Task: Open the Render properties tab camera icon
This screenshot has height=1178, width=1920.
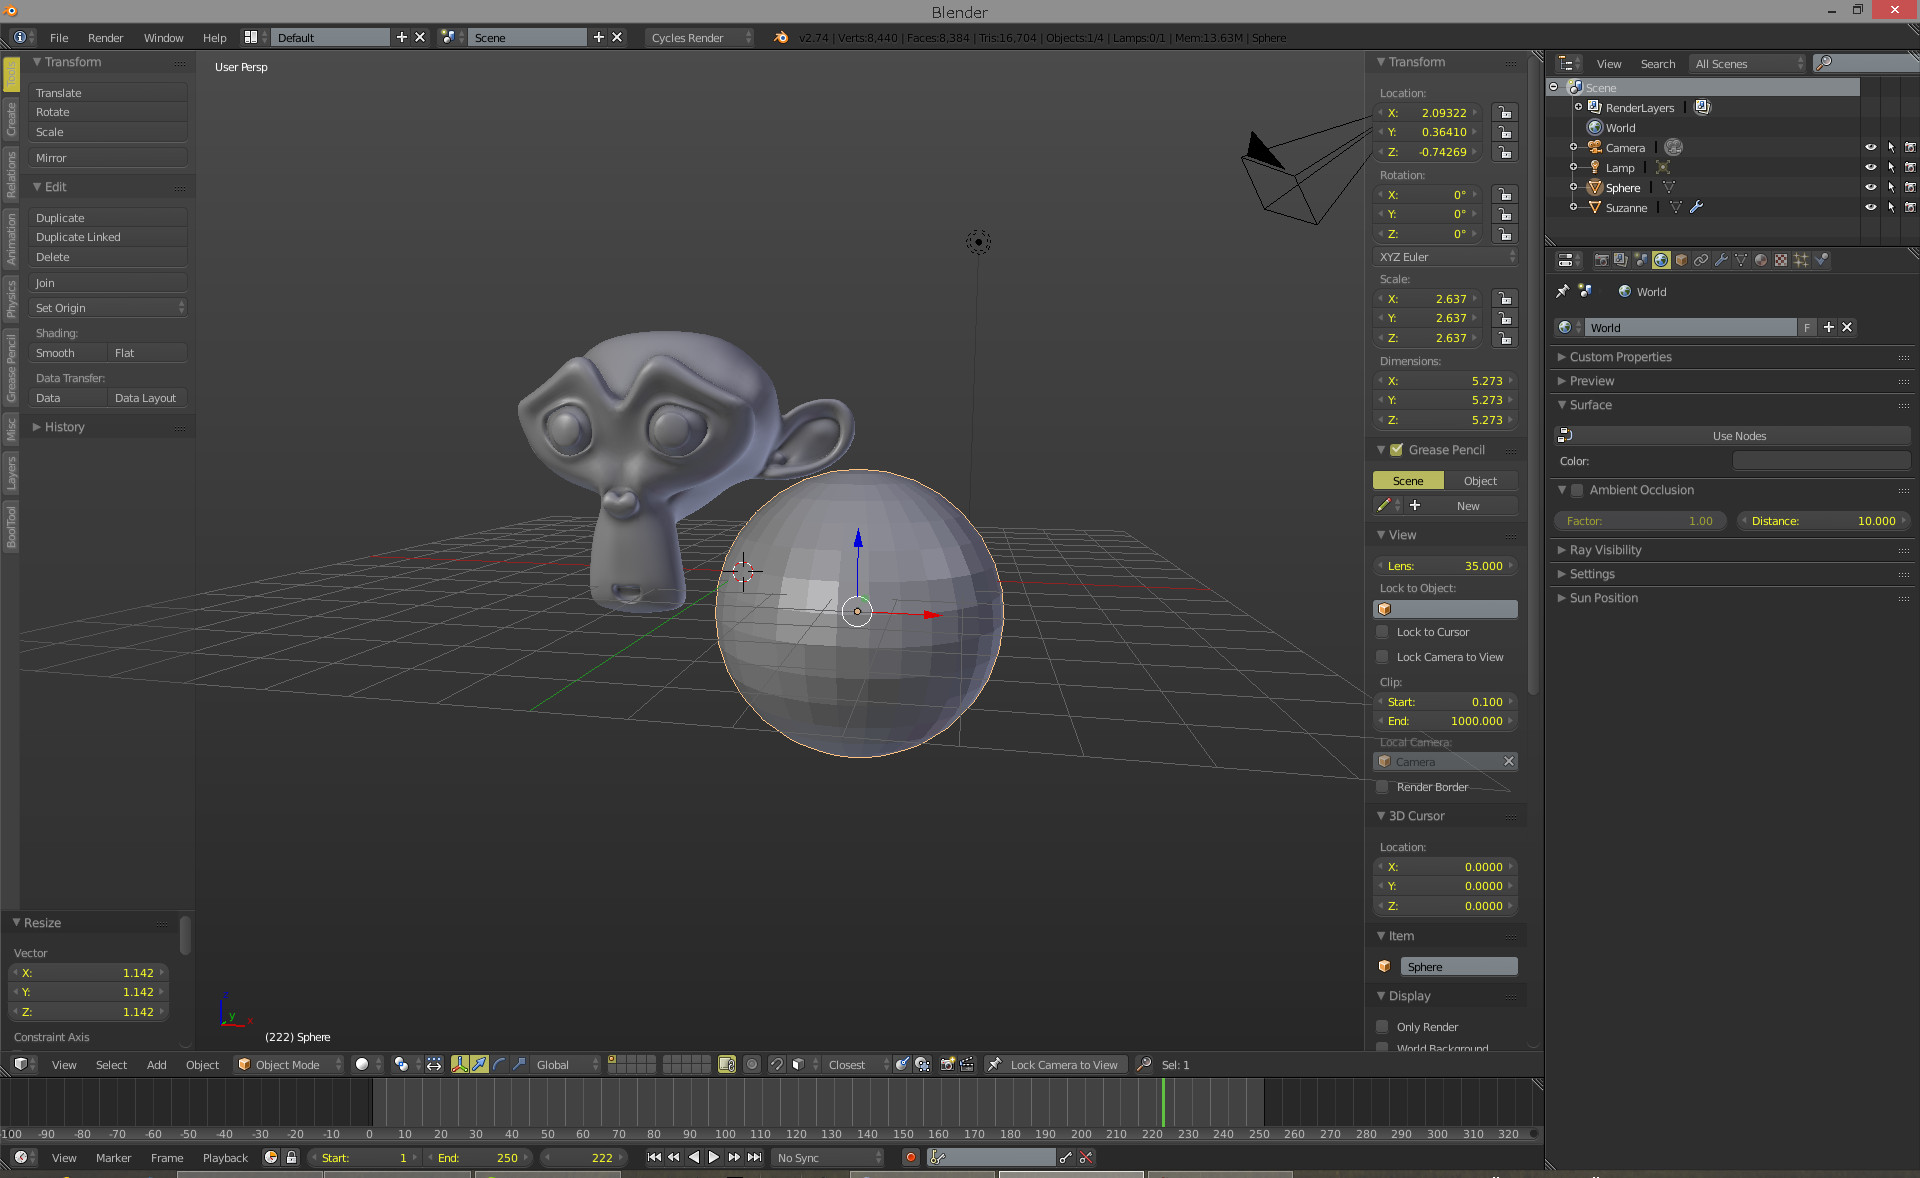Action: [x=1601, y=260]
